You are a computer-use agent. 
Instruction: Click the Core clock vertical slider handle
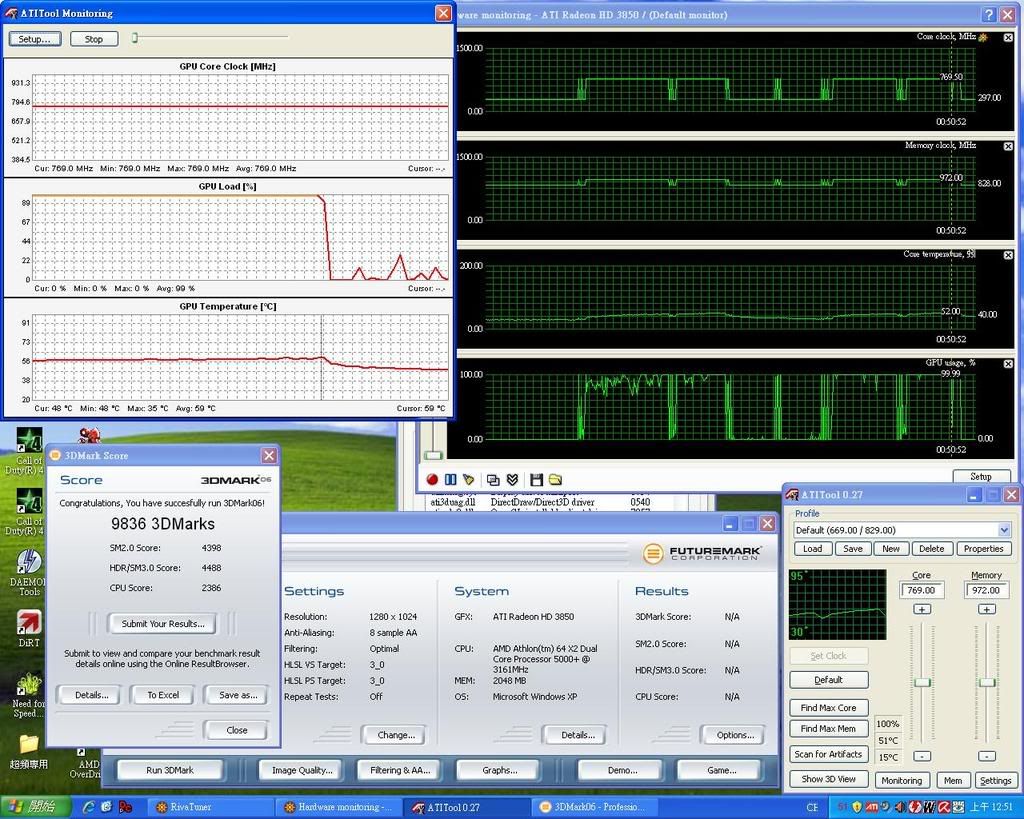pos(921,682)
